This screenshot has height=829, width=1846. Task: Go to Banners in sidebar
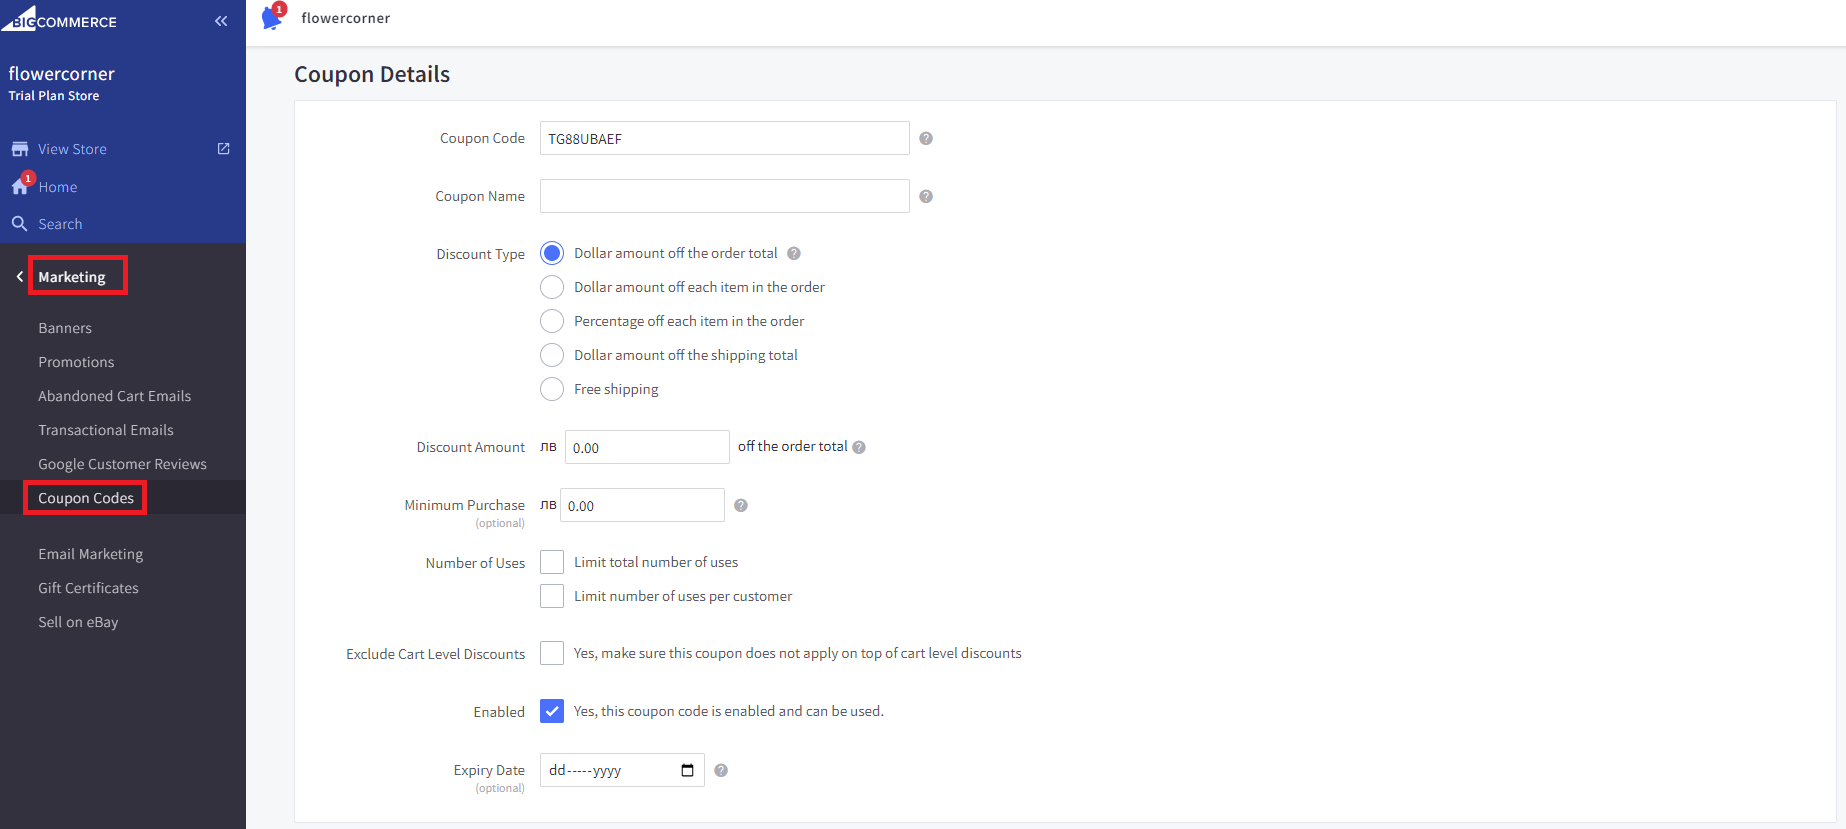tap(65, 328)
